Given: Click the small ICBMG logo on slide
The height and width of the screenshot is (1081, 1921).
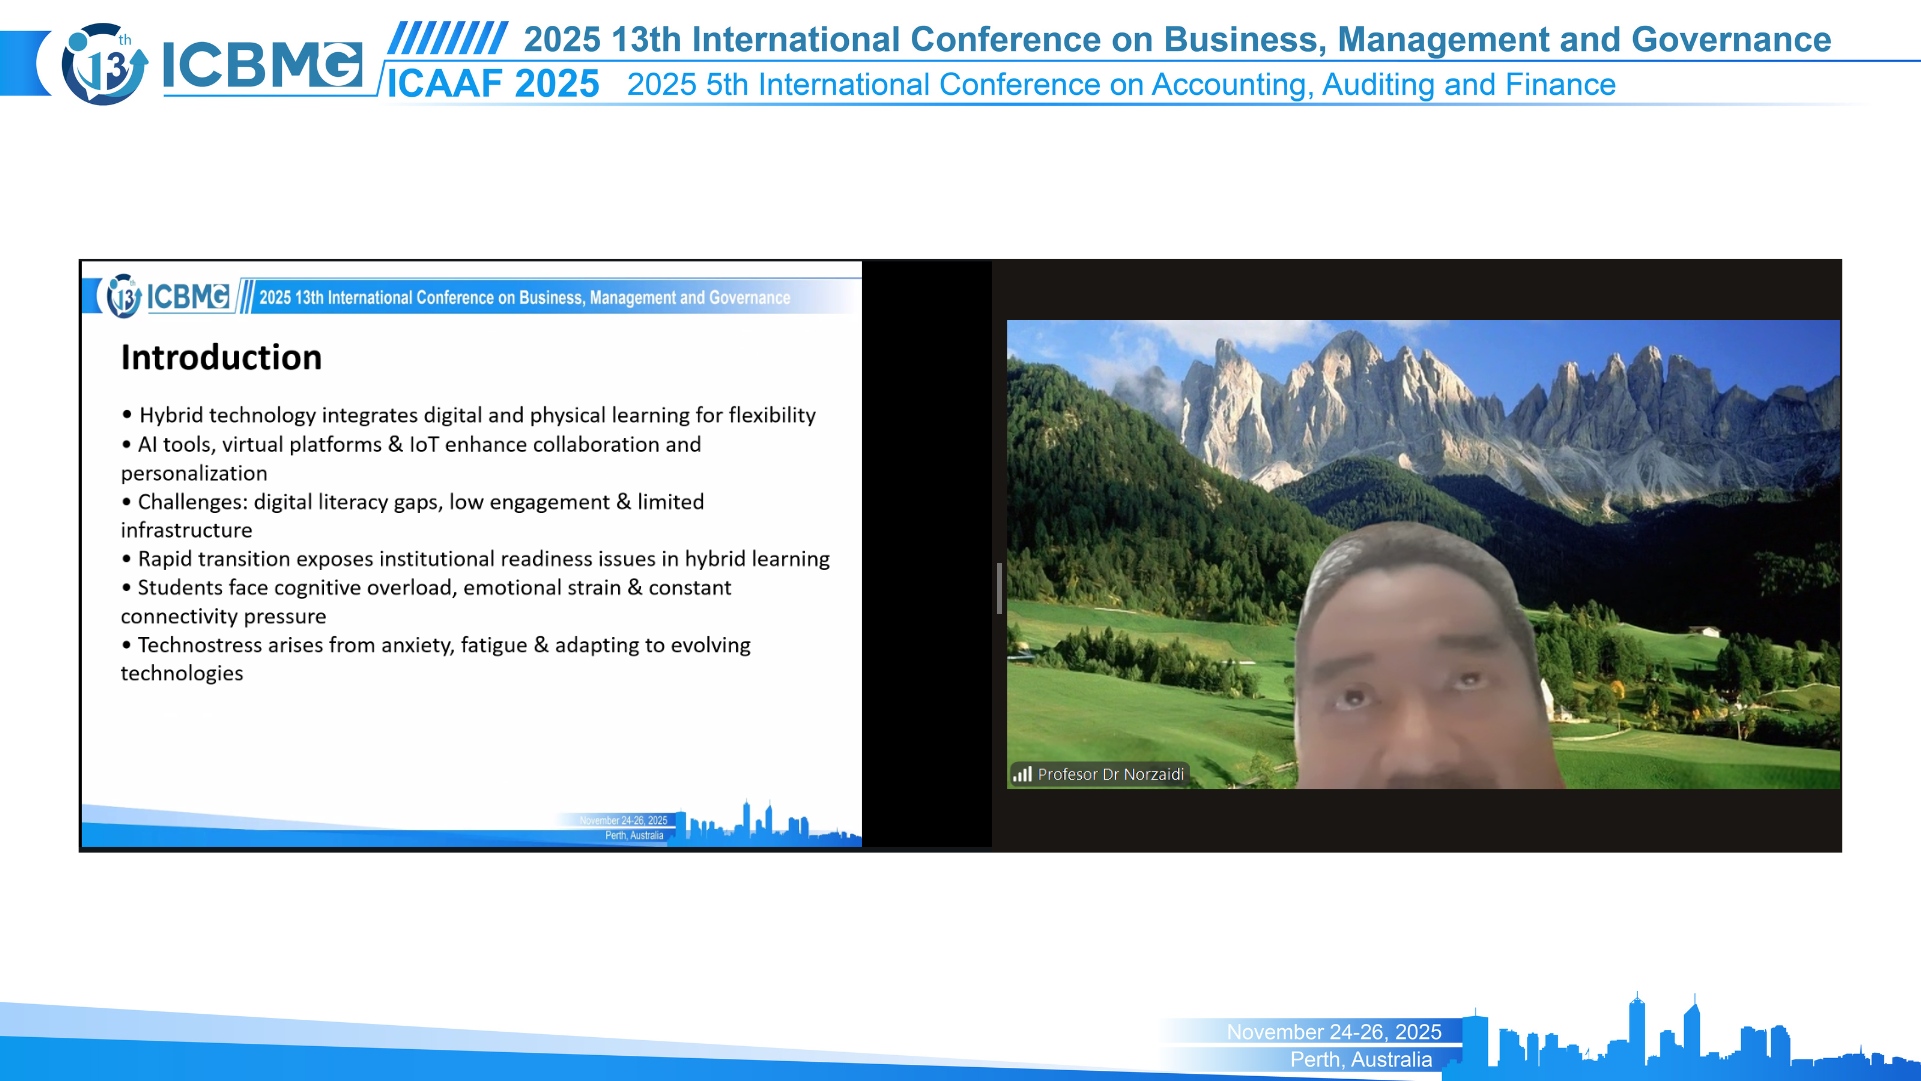Looking at the screenshot, I should pos(188,296).
